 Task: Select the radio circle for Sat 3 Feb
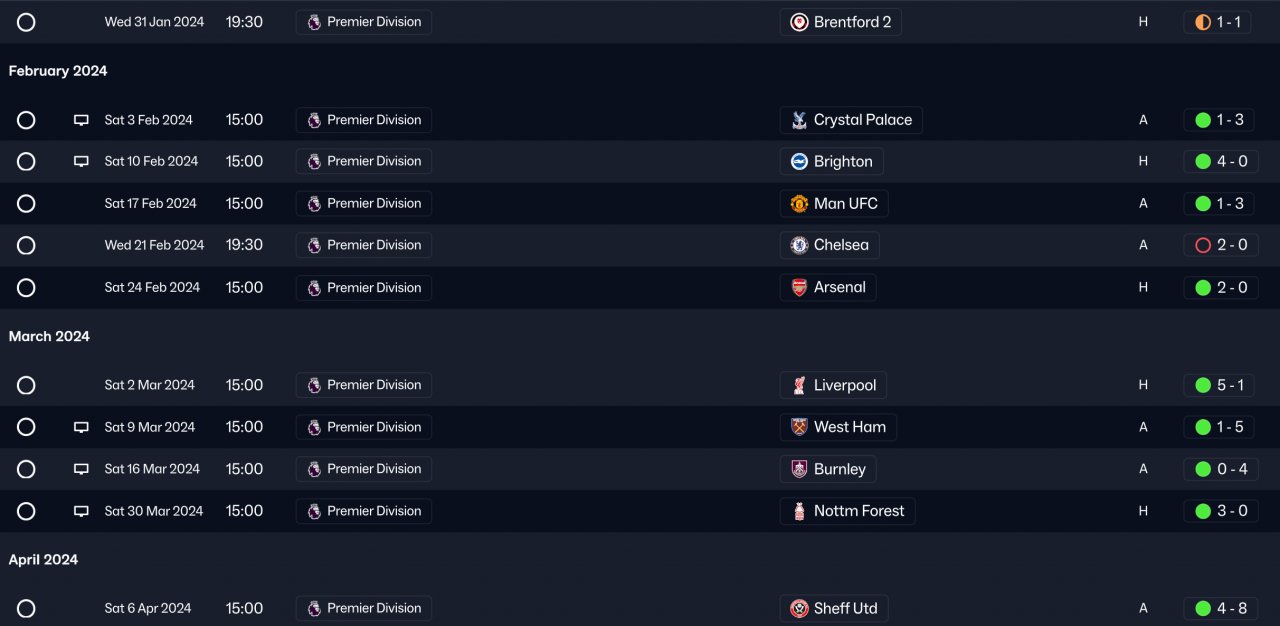click(26, 120)
